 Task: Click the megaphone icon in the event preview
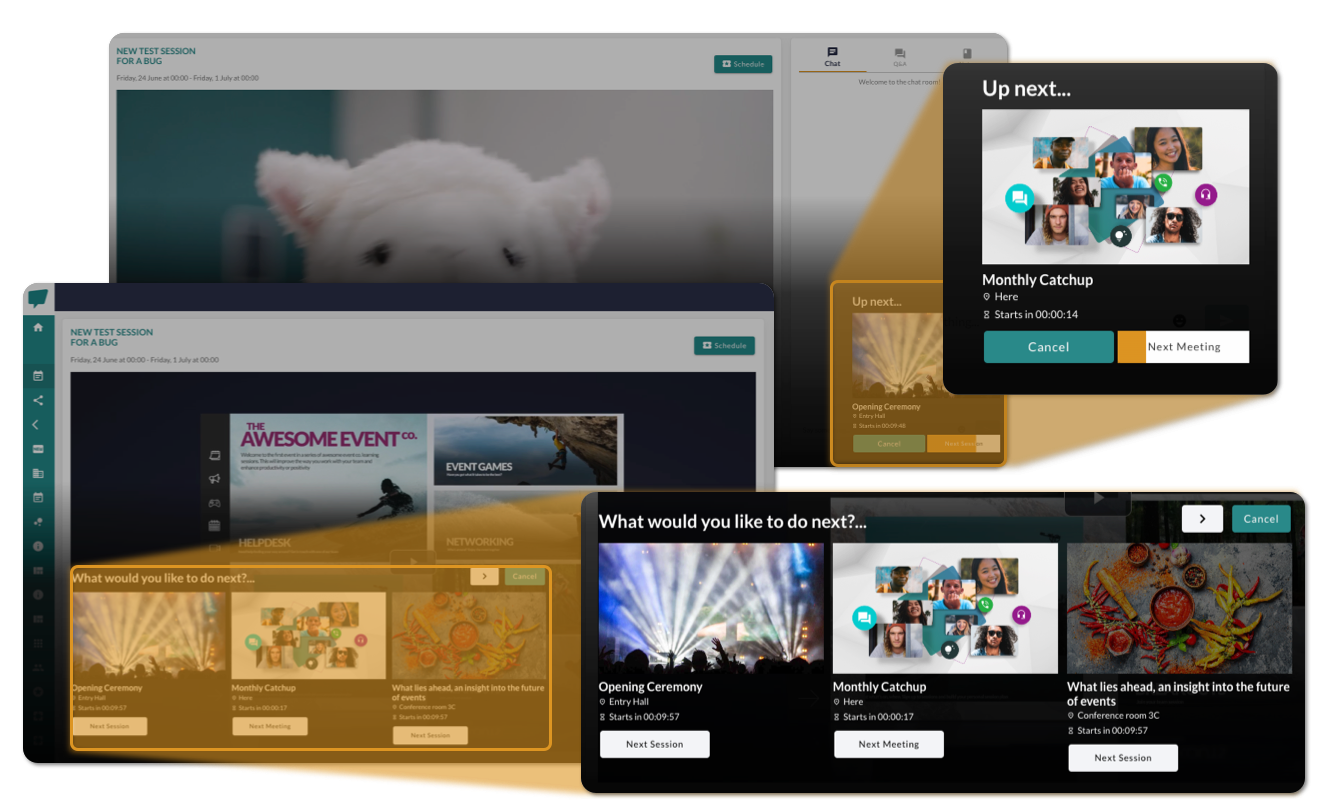214,479
